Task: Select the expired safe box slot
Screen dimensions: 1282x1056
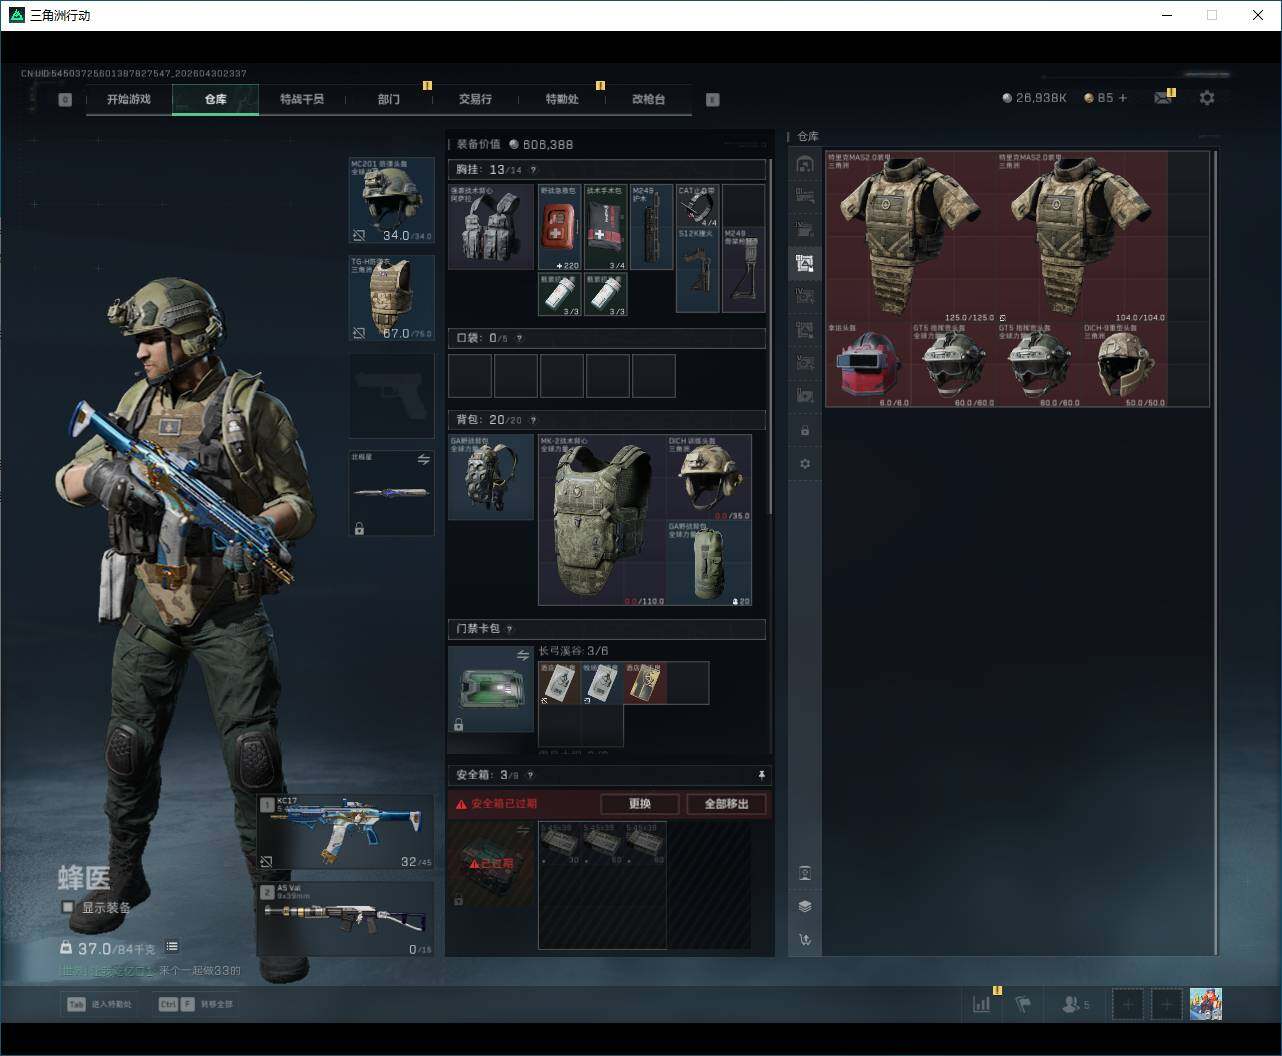Action: [491, 864]
